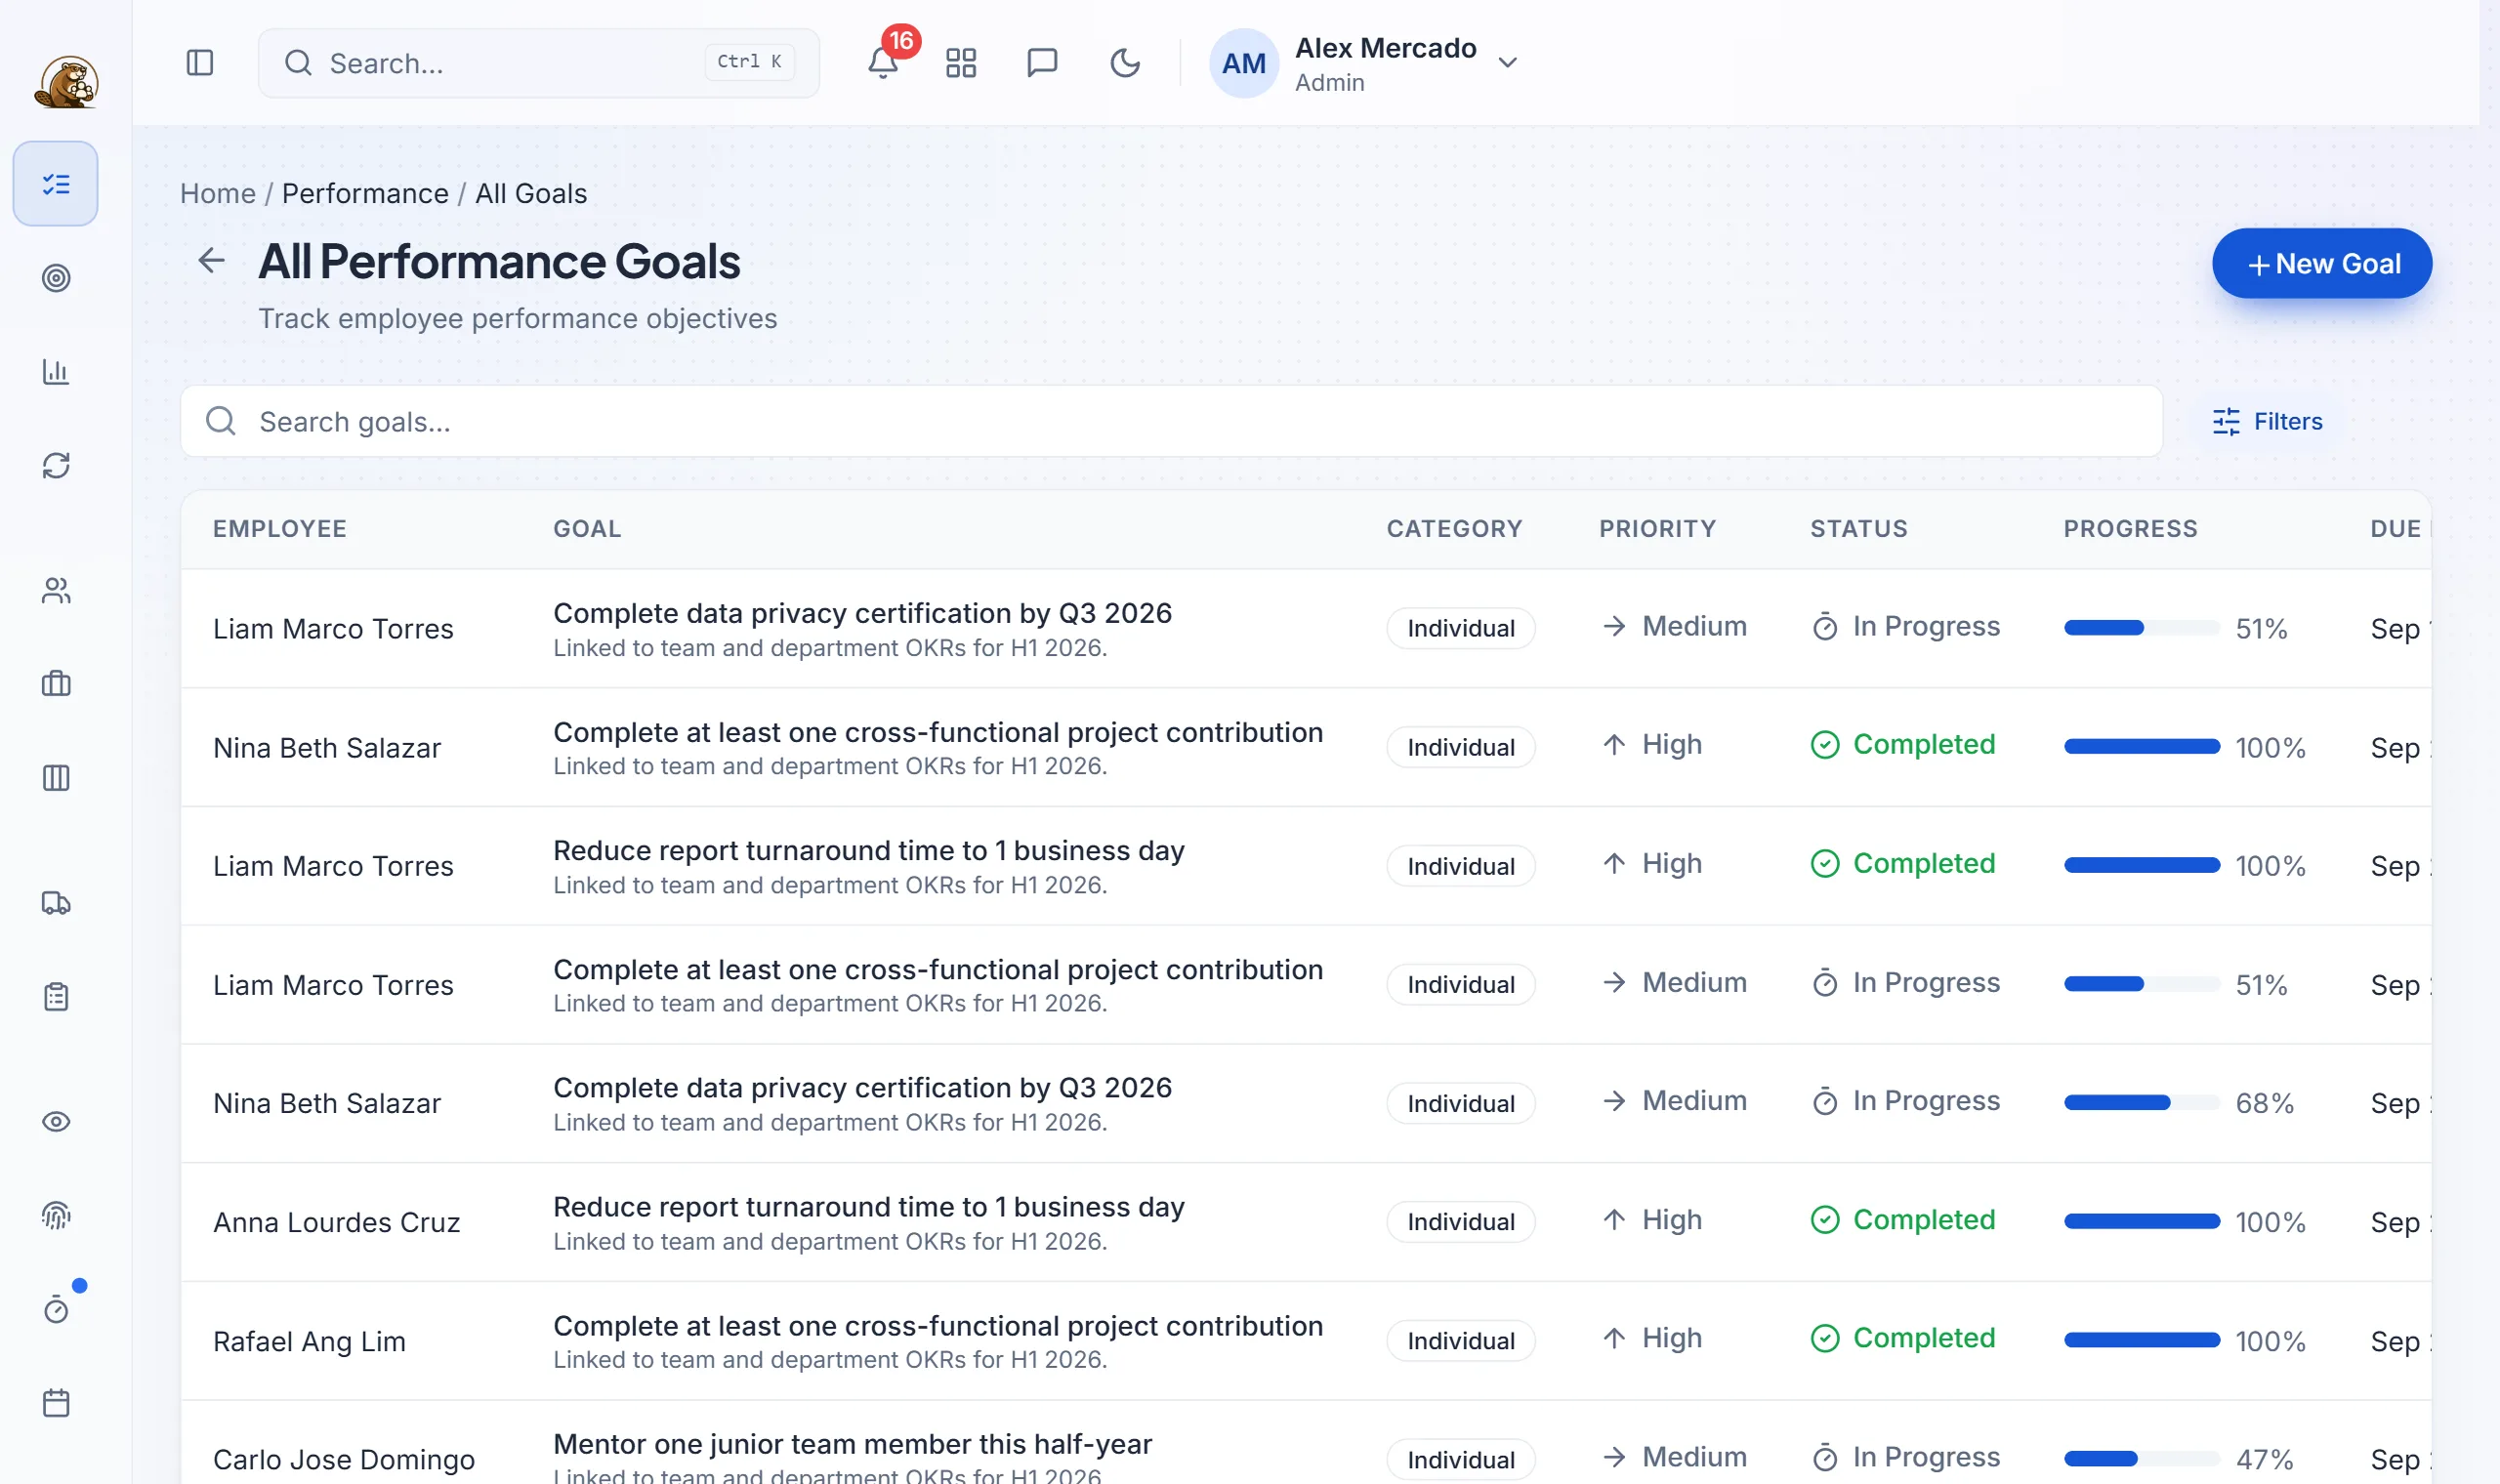Click the AM user avatar

pos(1243,63)
